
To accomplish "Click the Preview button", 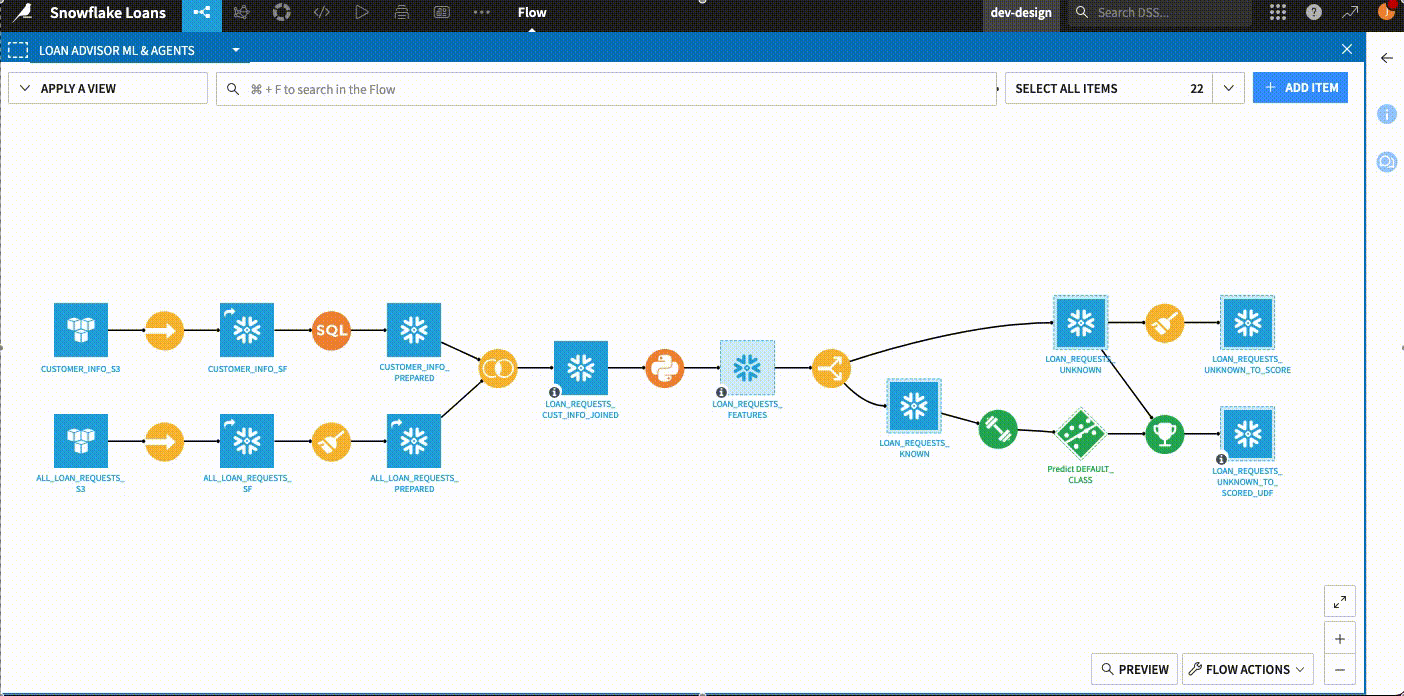I will pos(1134,669).
